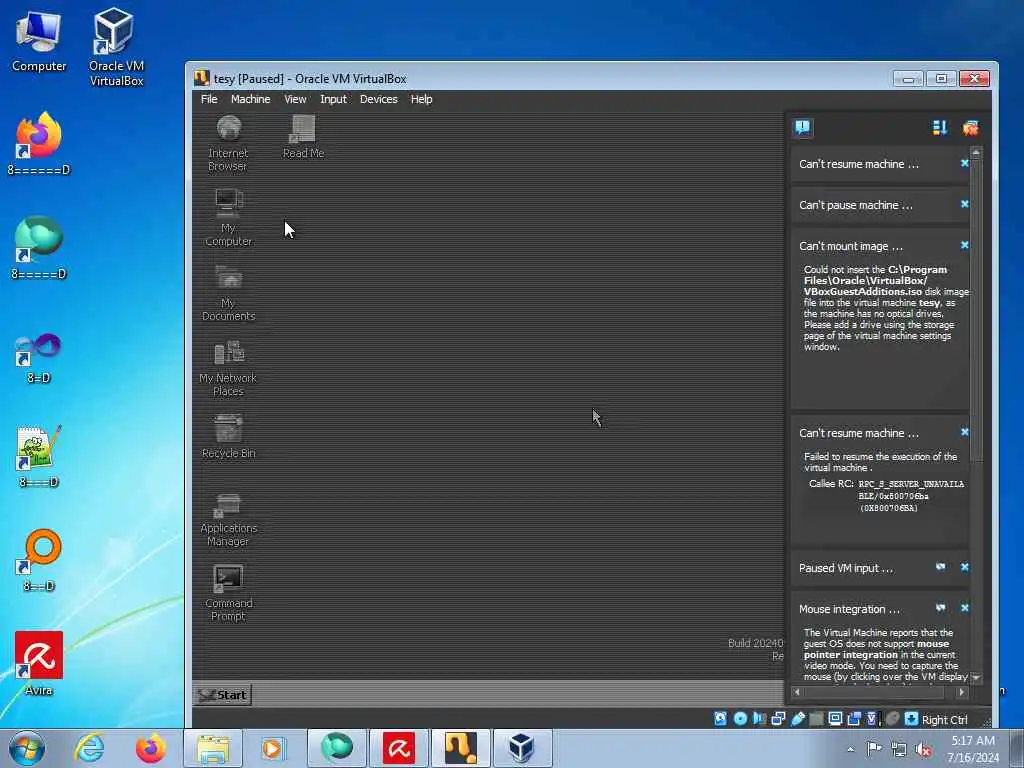Toggle don't-show-again for Paused VM input
The image size is (1024, 768).
[x=940, y=567]
